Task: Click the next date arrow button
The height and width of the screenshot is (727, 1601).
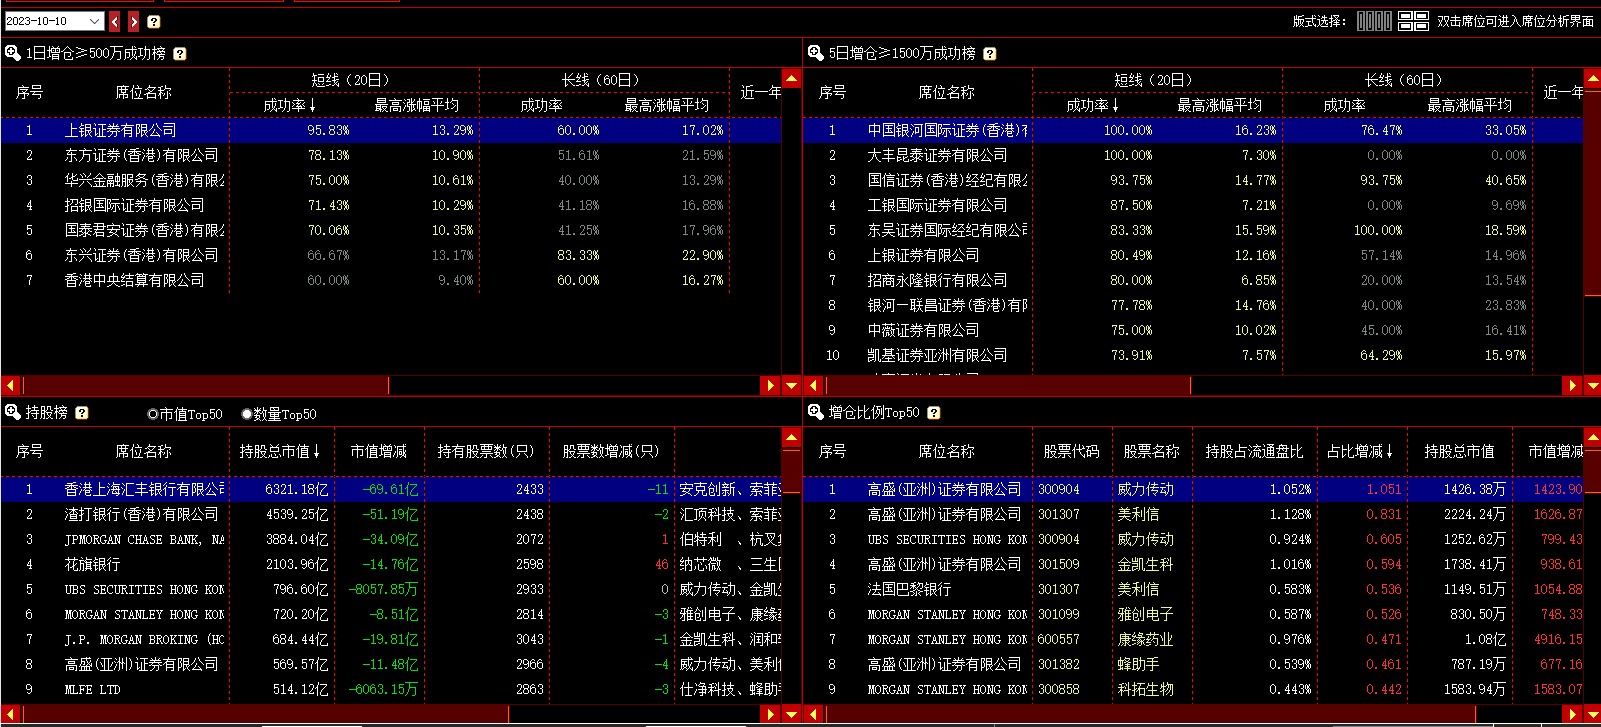Action: coord(134,21)
